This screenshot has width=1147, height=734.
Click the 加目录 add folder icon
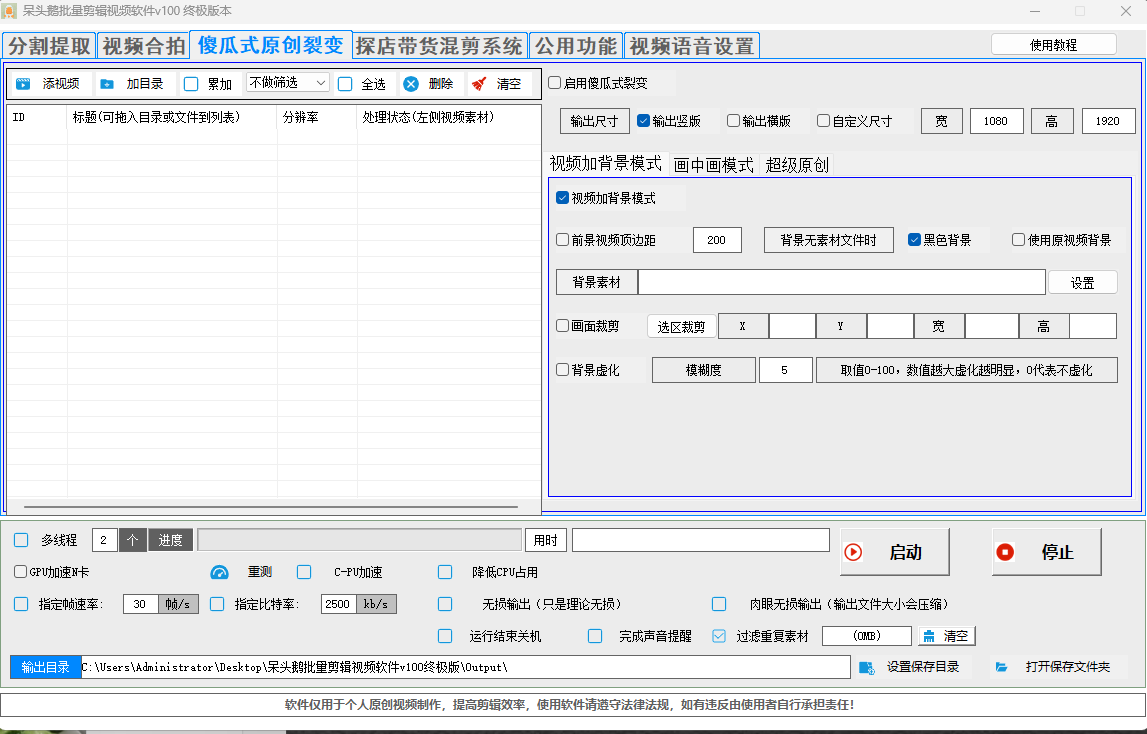107,84
